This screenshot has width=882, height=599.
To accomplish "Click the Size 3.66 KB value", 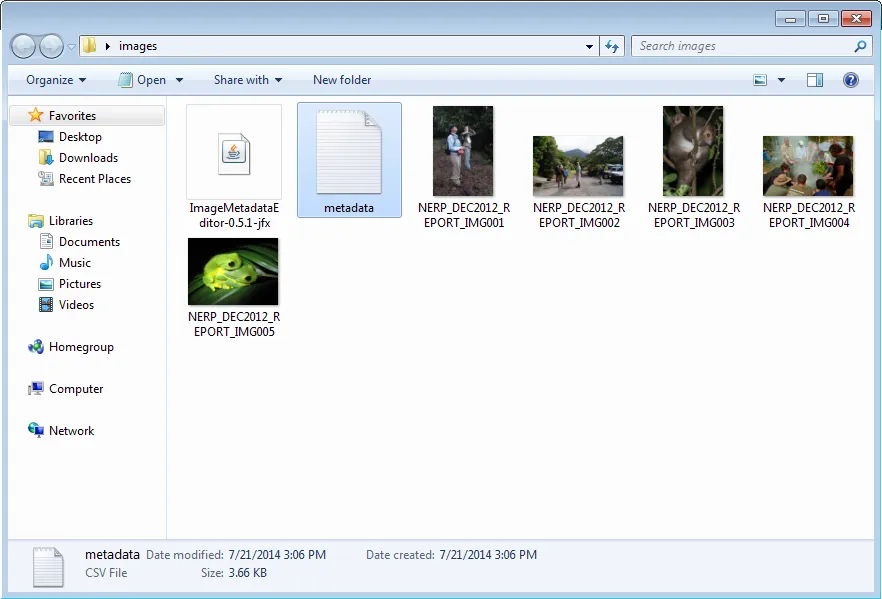I will click(x=248, y=573).
